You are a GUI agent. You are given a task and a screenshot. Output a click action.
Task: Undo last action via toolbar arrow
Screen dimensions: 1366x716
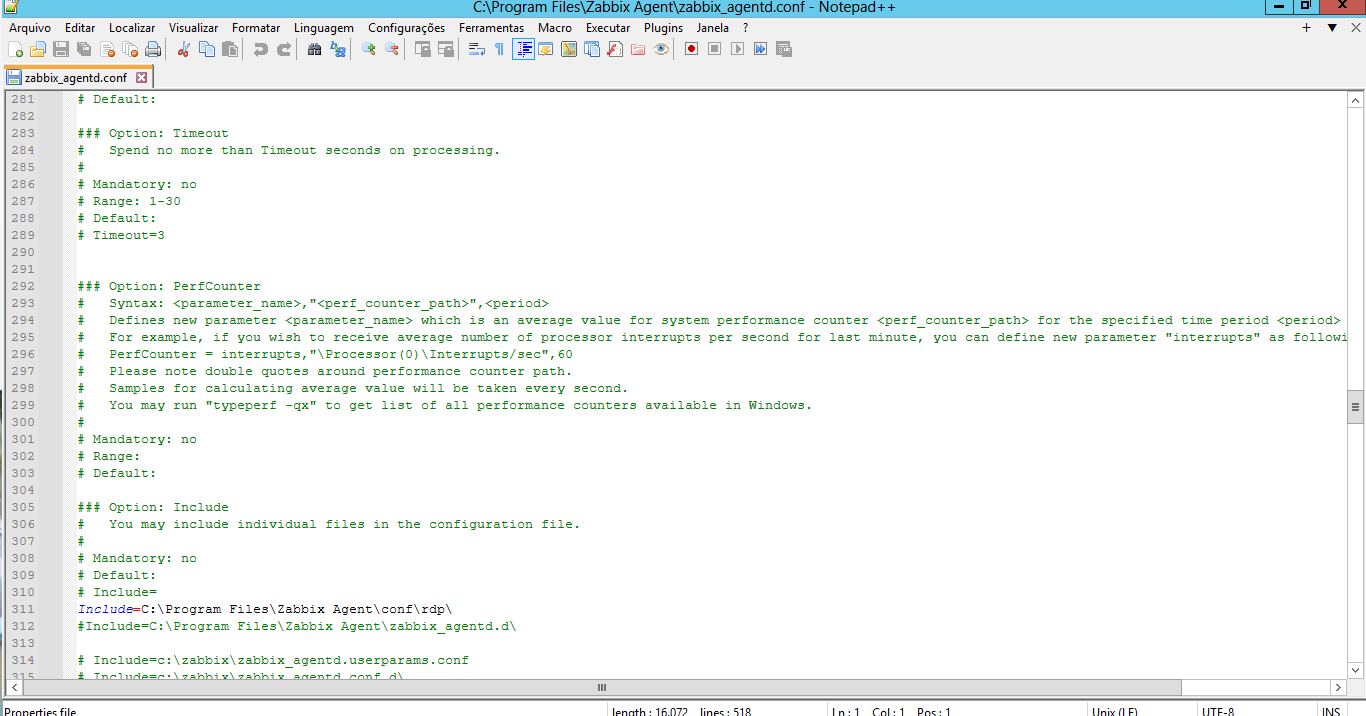pyautogui.click(x=261, y=49)
